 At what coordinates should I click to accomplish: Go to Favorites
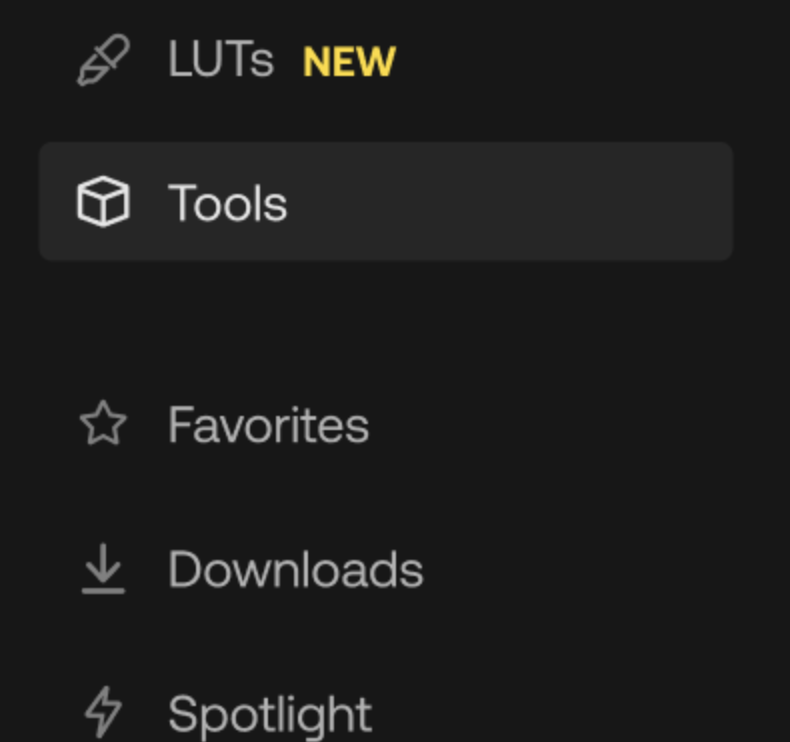(268, 425)
